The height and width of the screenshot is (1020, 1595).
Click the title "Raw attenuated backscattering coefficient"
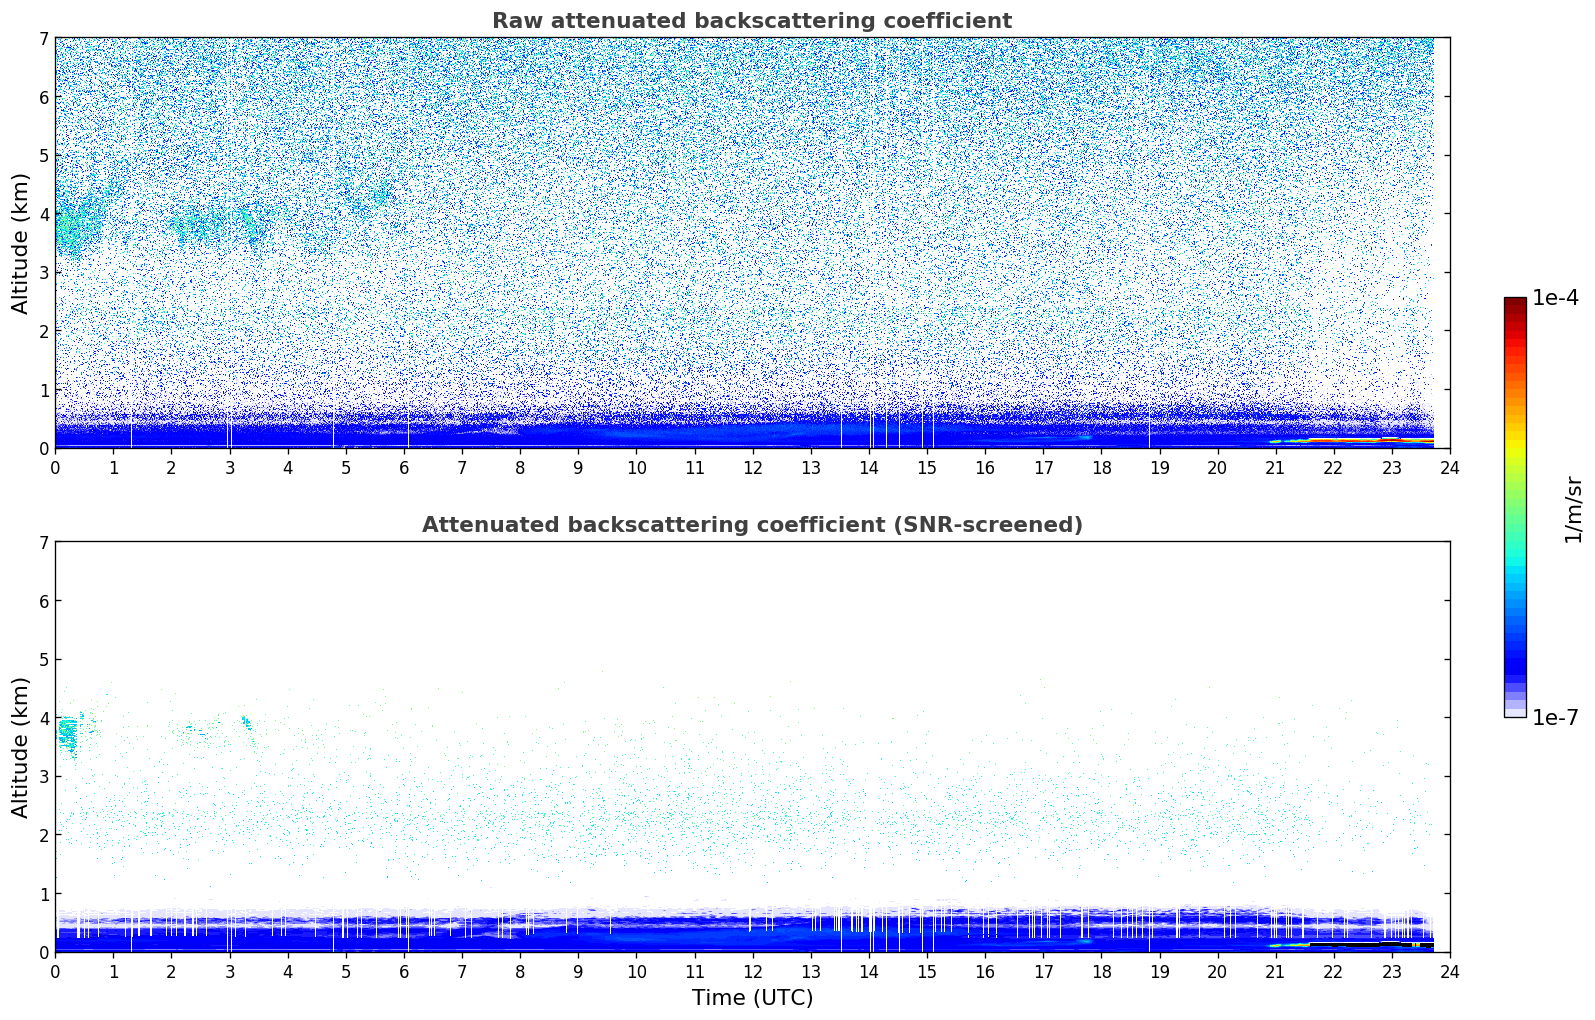[752, 21]
